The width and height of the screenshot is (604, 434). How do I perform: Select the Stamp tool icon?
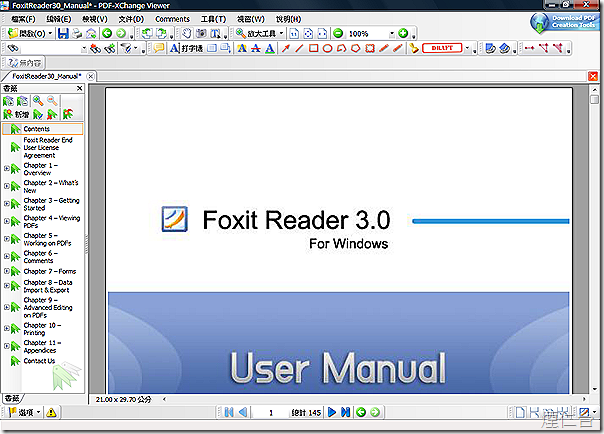[414, 48]
